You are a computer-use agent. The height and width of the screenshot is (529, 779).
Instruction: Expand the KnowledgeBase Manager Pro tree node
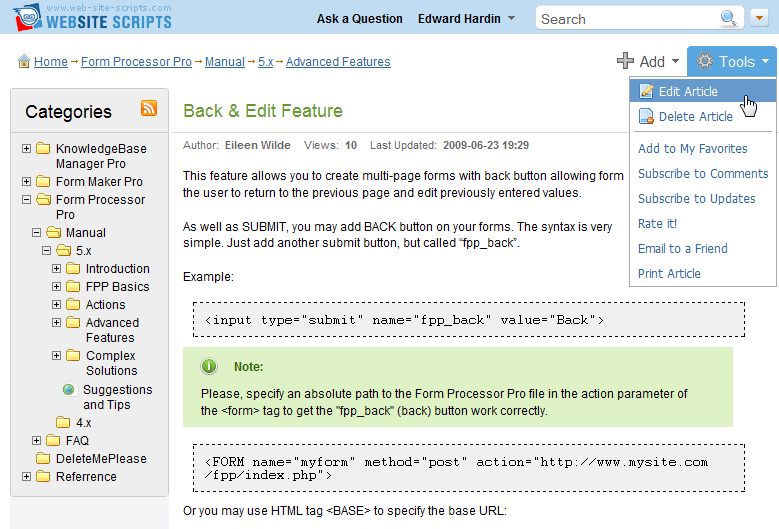pos(26,149)
